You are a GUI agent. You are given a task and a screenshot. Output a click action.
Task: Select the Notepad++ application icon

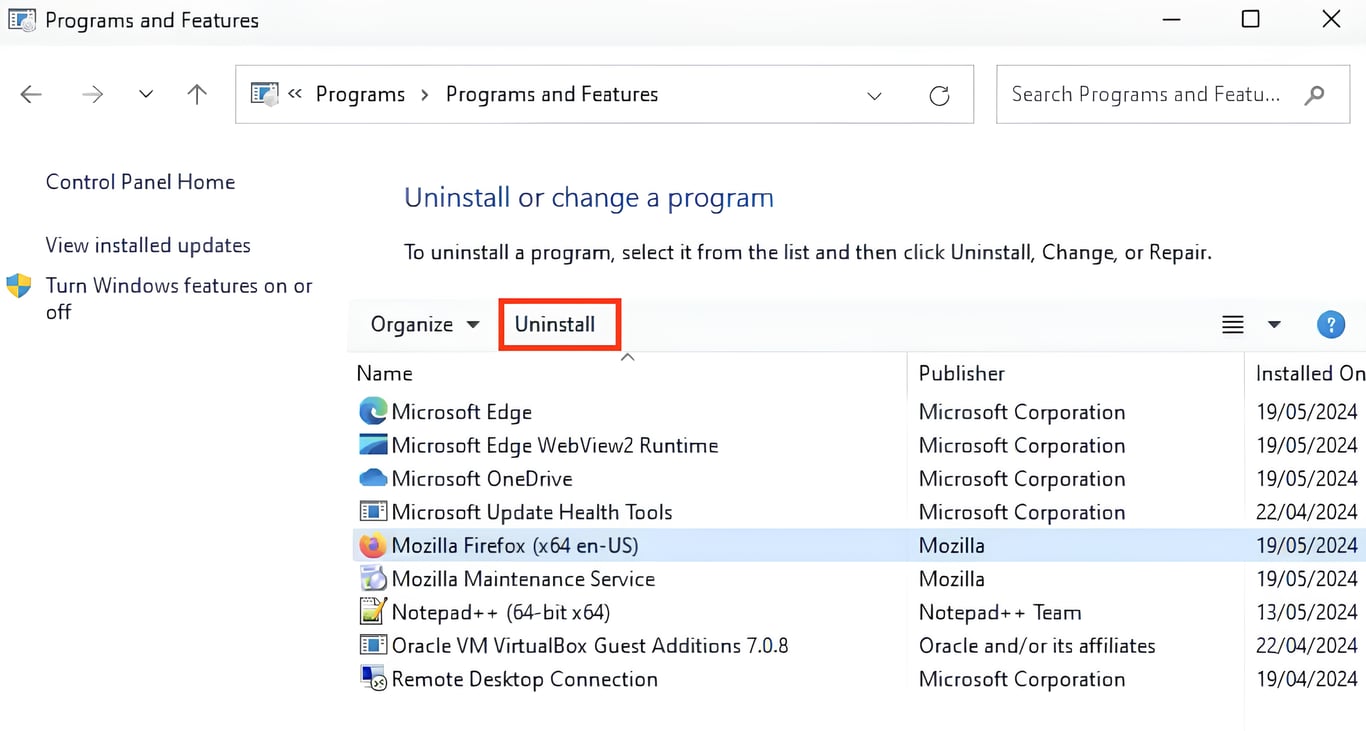pos(371,611)
